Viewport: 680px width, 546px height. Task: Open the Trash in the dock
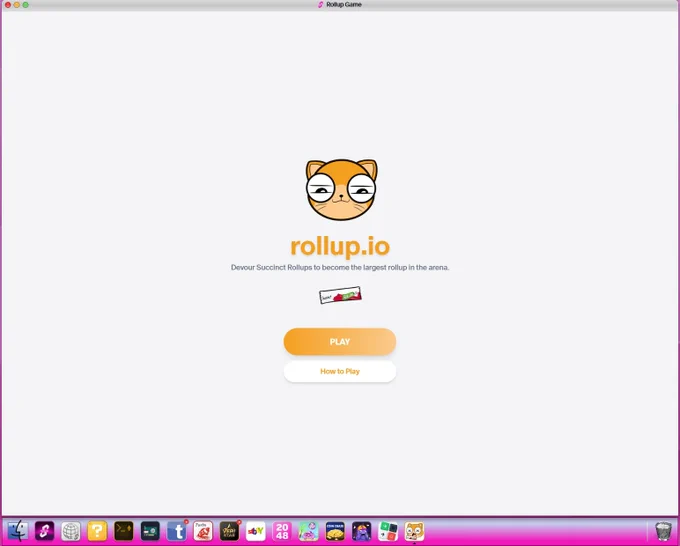click(663, 531)
